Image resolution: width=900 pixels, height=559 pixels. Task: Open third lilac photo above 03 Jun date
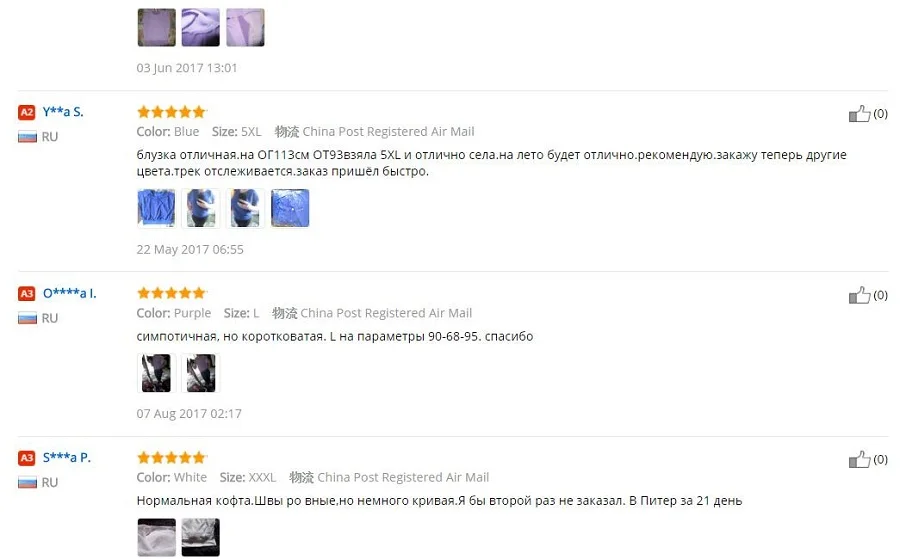coord(245,27)
